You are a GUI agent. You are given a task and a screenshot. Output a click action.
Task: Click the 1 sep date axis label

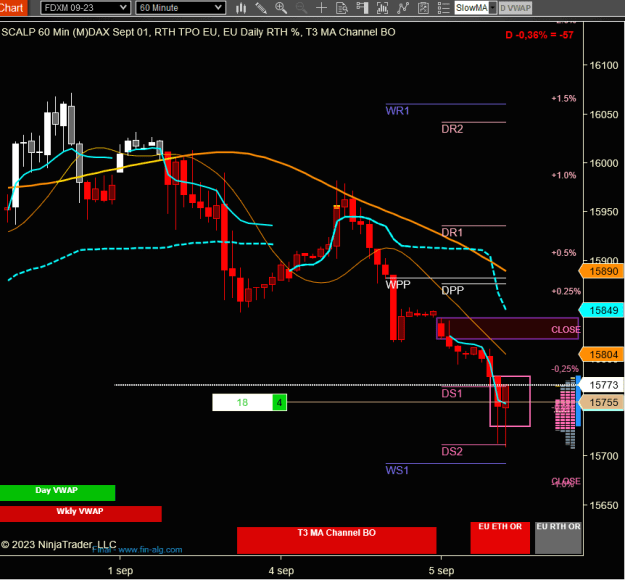coord(120,571)
